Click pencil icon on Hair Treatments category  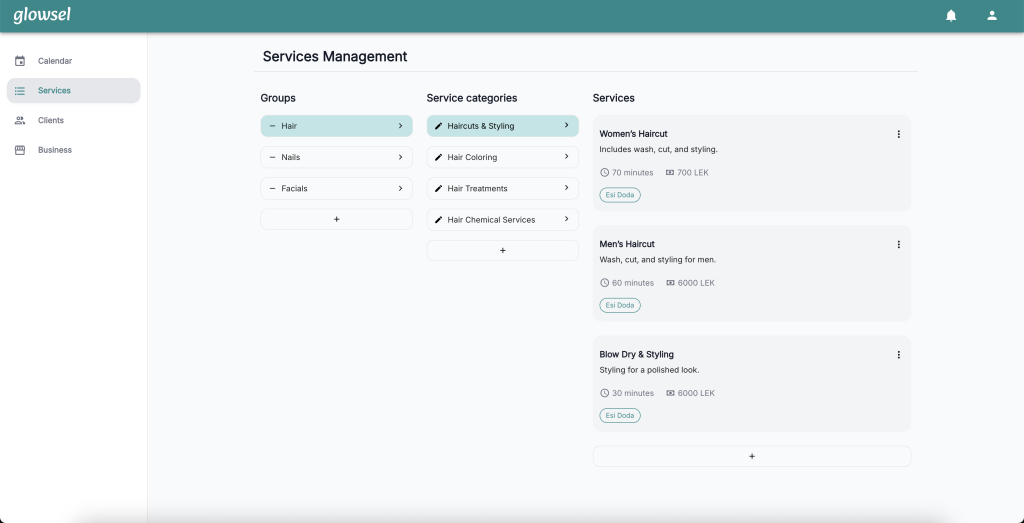pos(438,188)
